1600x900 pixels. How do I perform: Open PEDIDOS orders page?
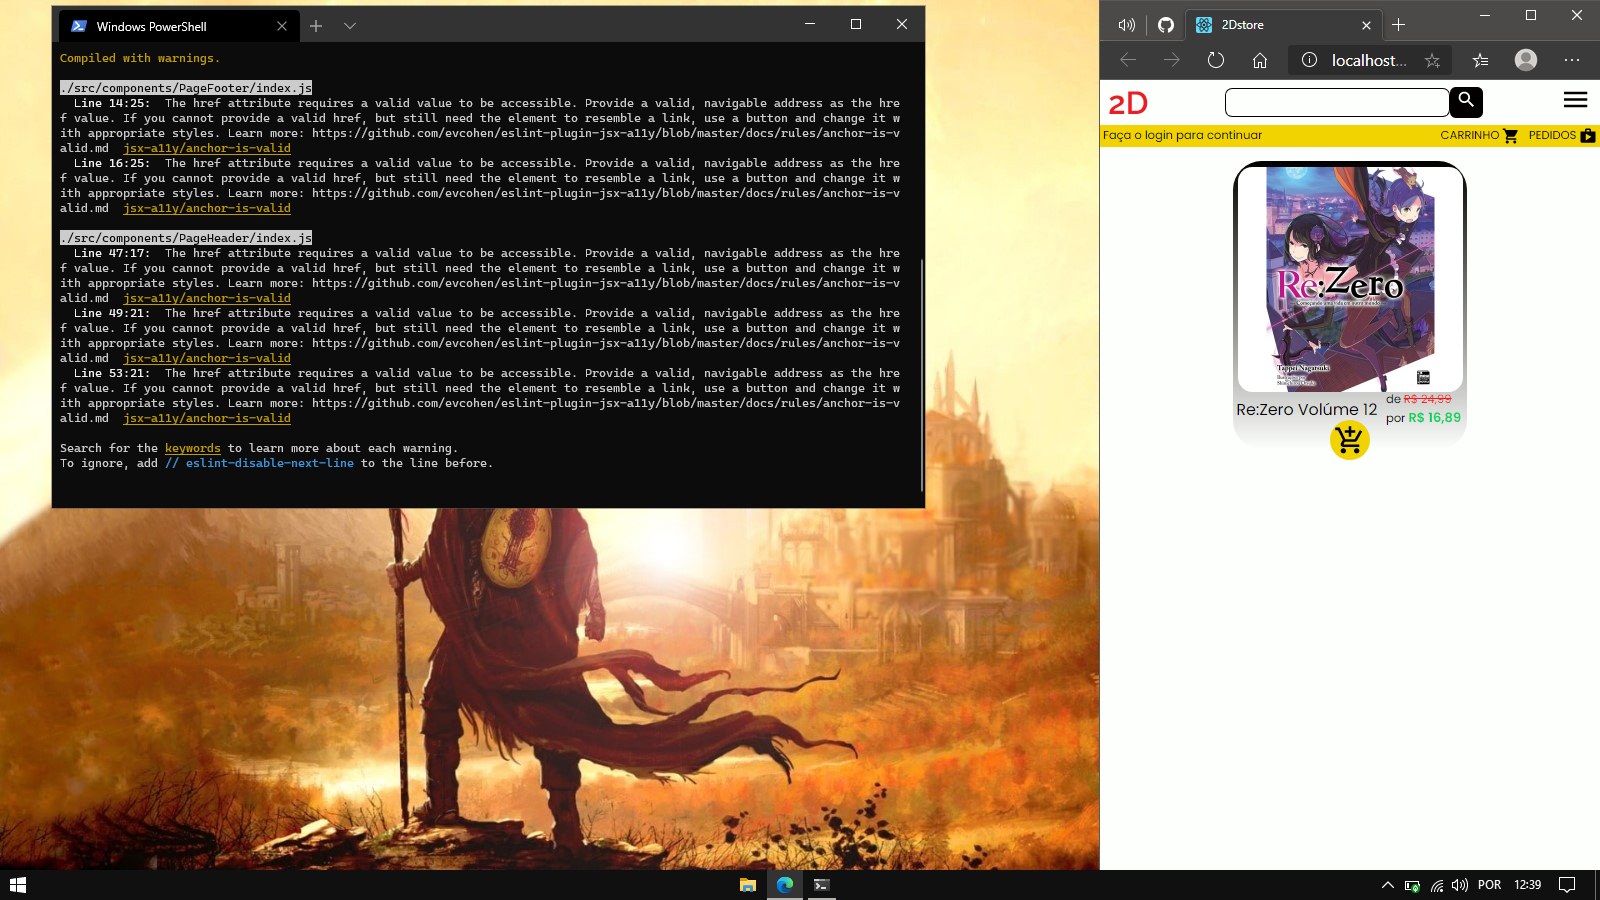pyautogui.click(x=1562, y=135)
